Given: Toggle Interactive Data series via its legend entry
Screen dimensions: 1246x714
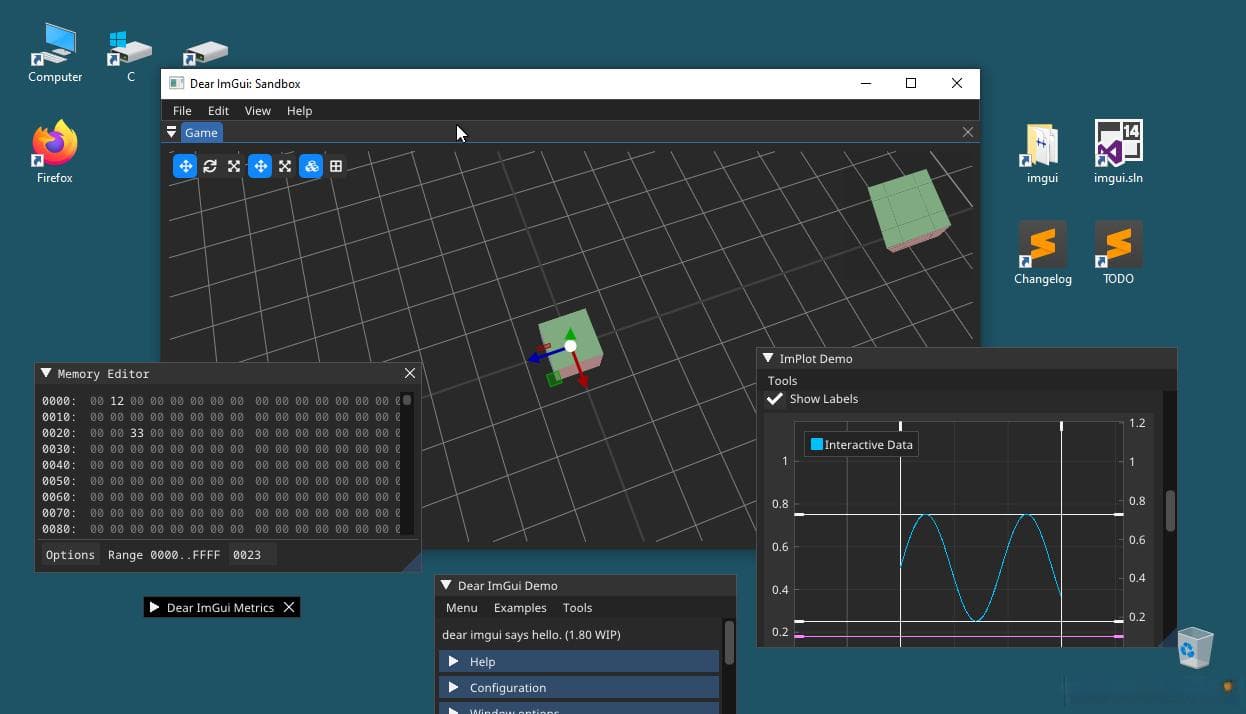Looking at the screenshot, I should (861, 444).
